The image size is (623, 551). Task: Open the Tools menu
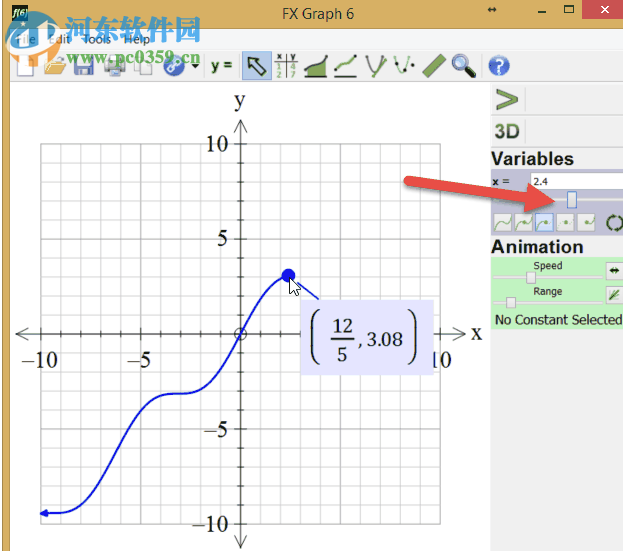click(97, 39)
